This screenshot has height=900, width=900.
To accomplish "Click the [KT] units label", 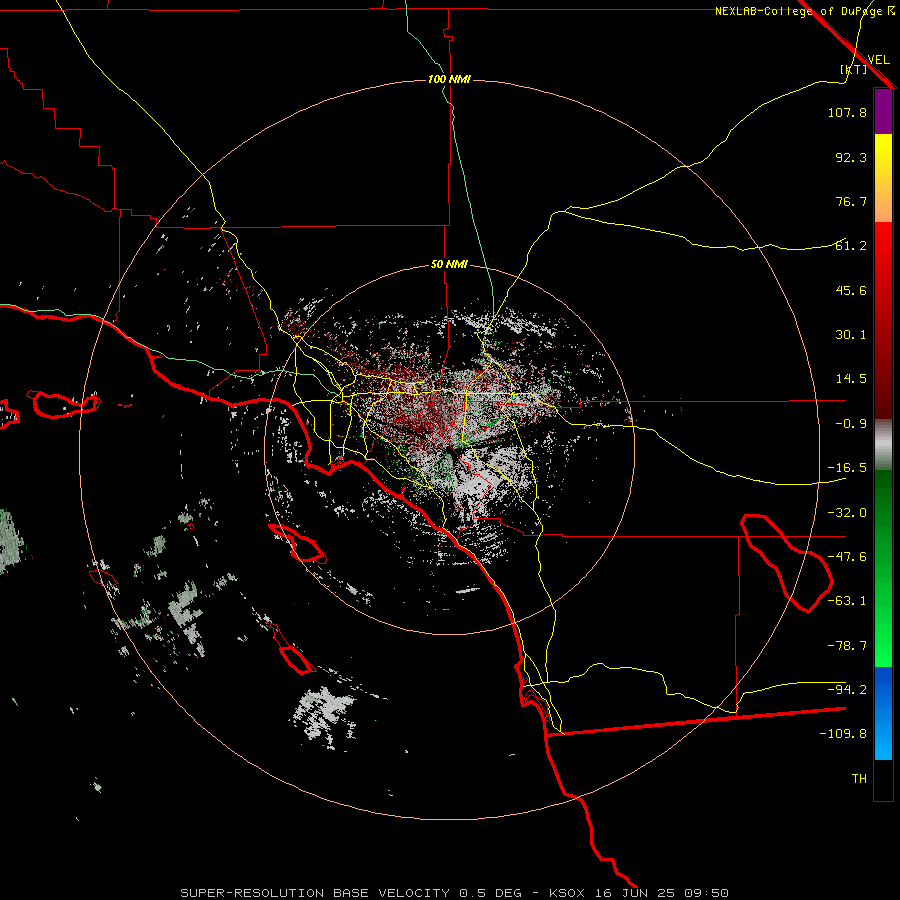I will point(854,69).
